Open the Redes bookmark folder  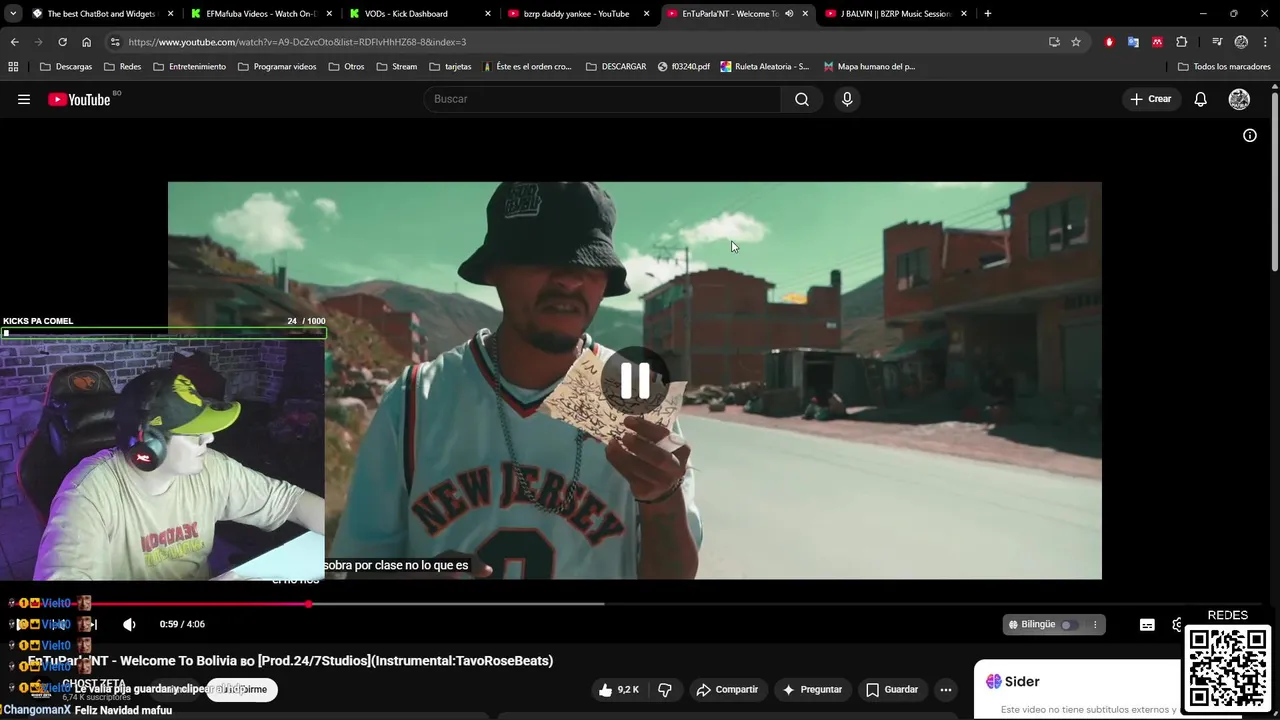click(x=122, y=67)
